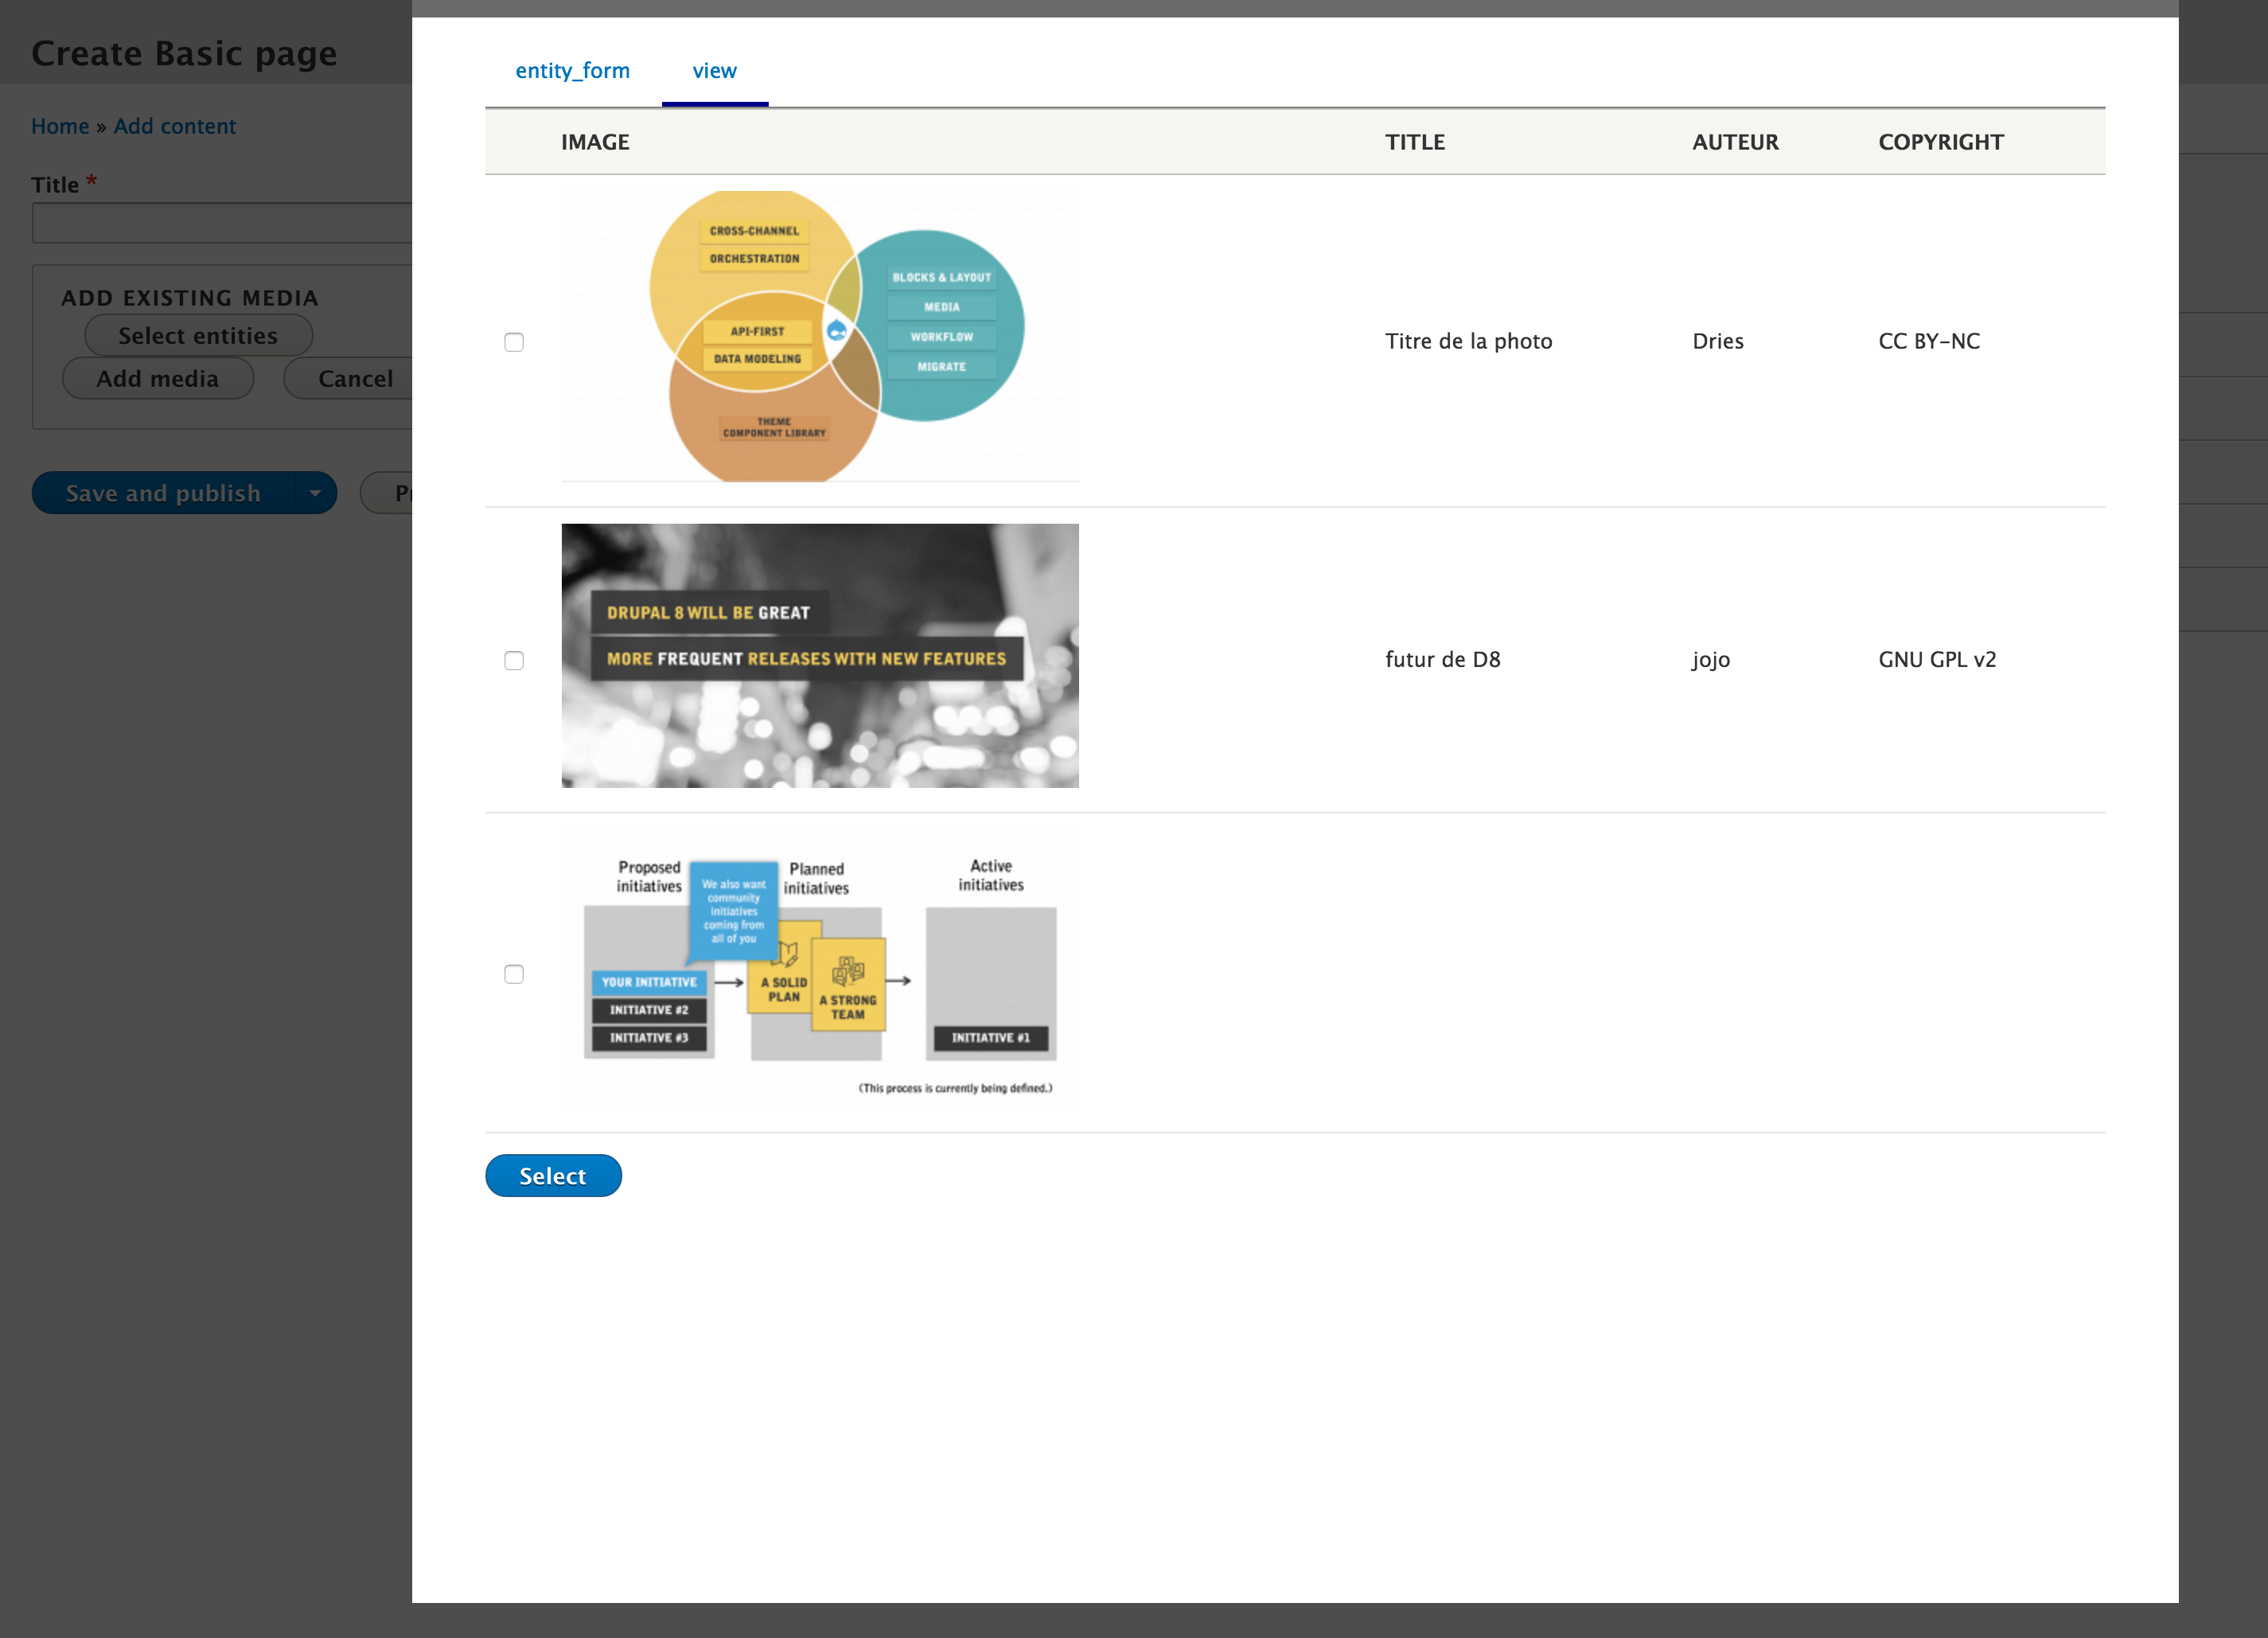Screen dimensions: 2268x1638
Task: Toggle checkbox for third image row
Action: coord(514,974)
